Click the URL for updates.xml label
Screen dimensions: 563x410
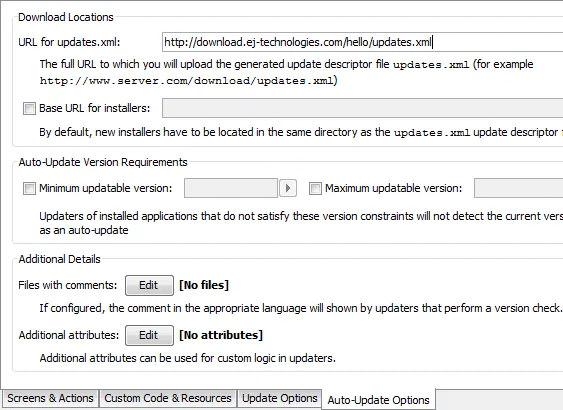[69, 42]
